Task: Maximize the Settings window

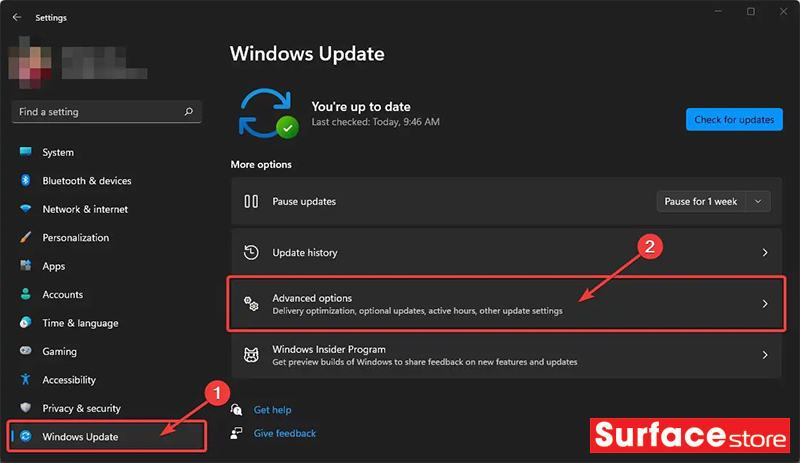Action: tap(751, 11)
